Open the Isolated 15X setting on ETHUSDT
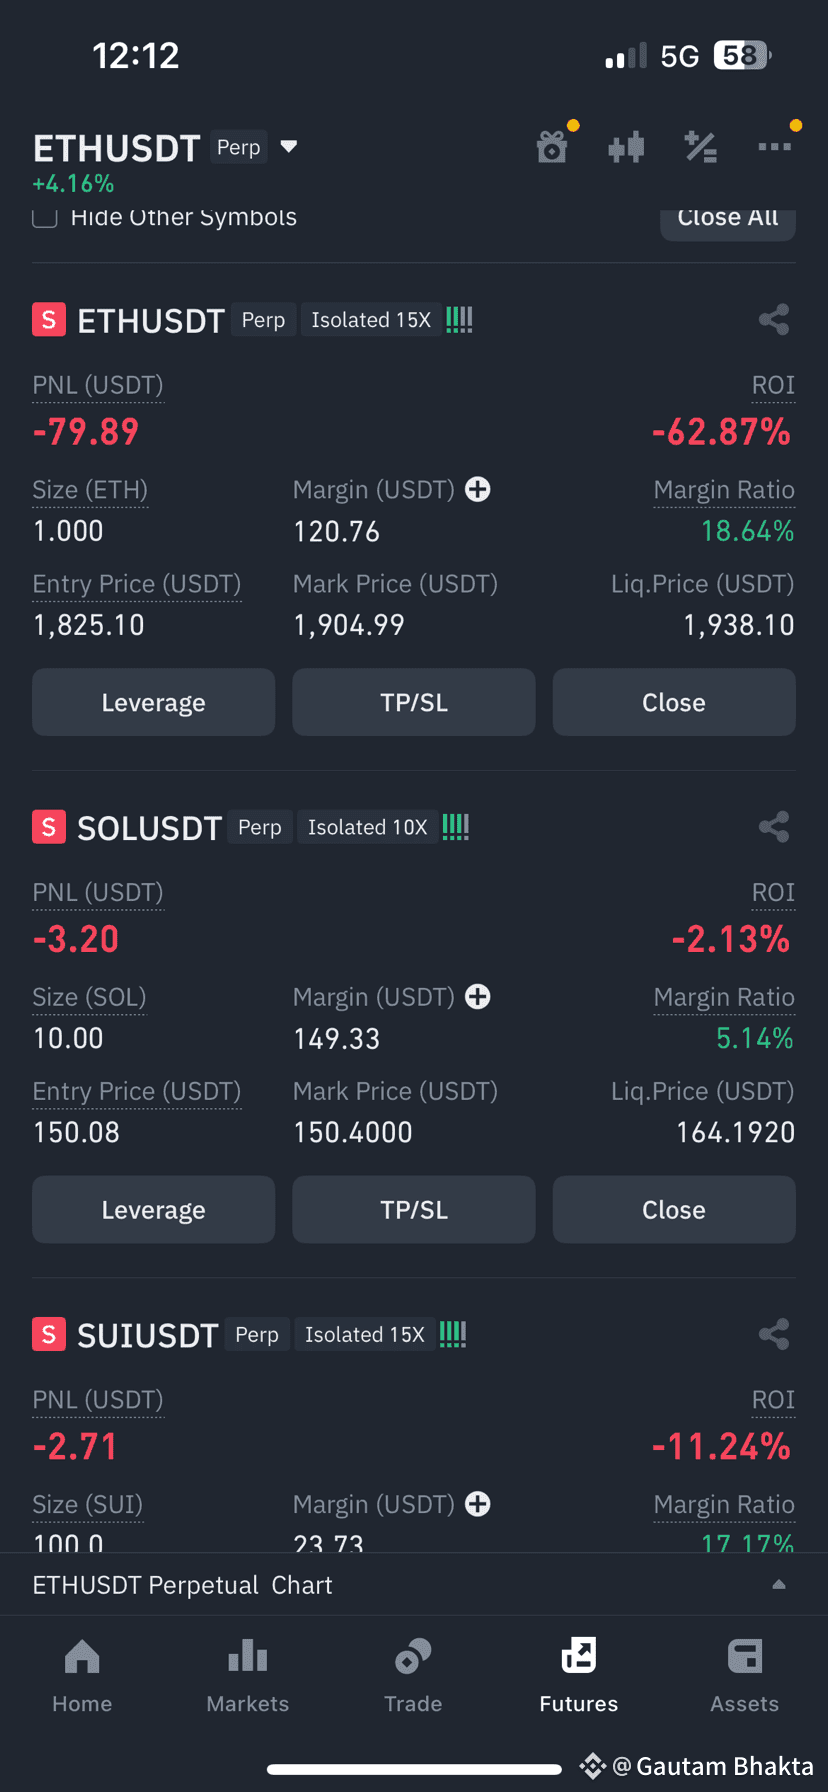Image resolution: width=828 pixels, height=1792 pixels. 371,320
